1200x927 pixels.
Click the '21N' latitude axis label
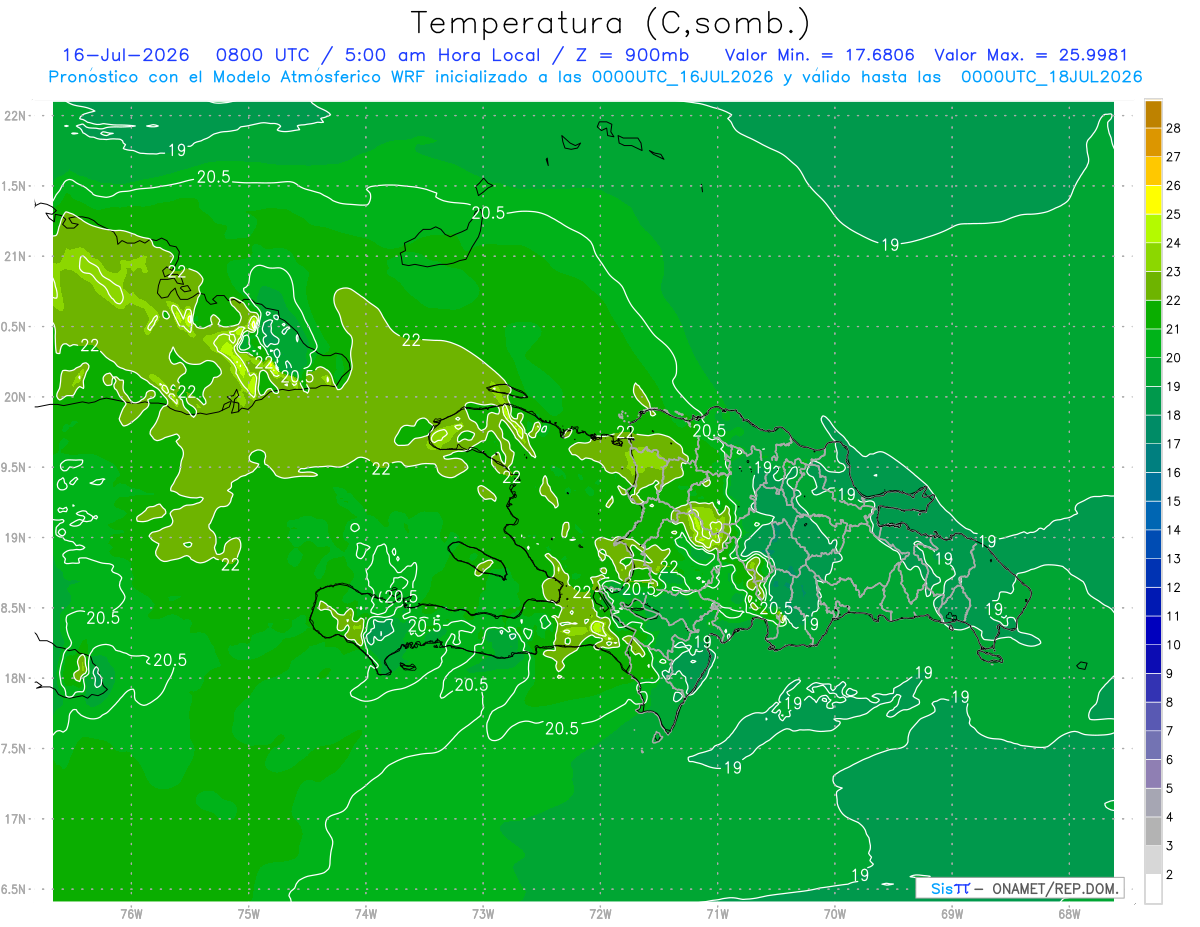16,257
